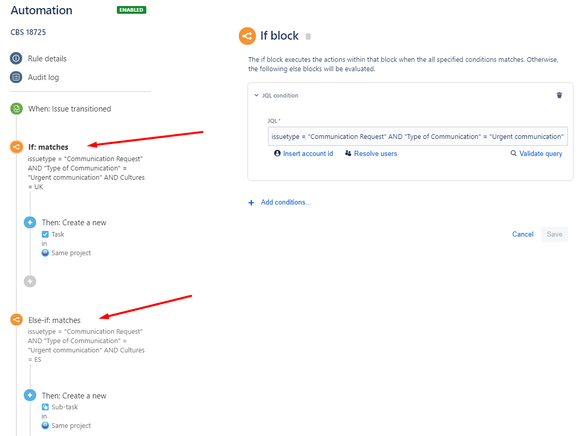Open the 'Add conditions...' option

280,202
